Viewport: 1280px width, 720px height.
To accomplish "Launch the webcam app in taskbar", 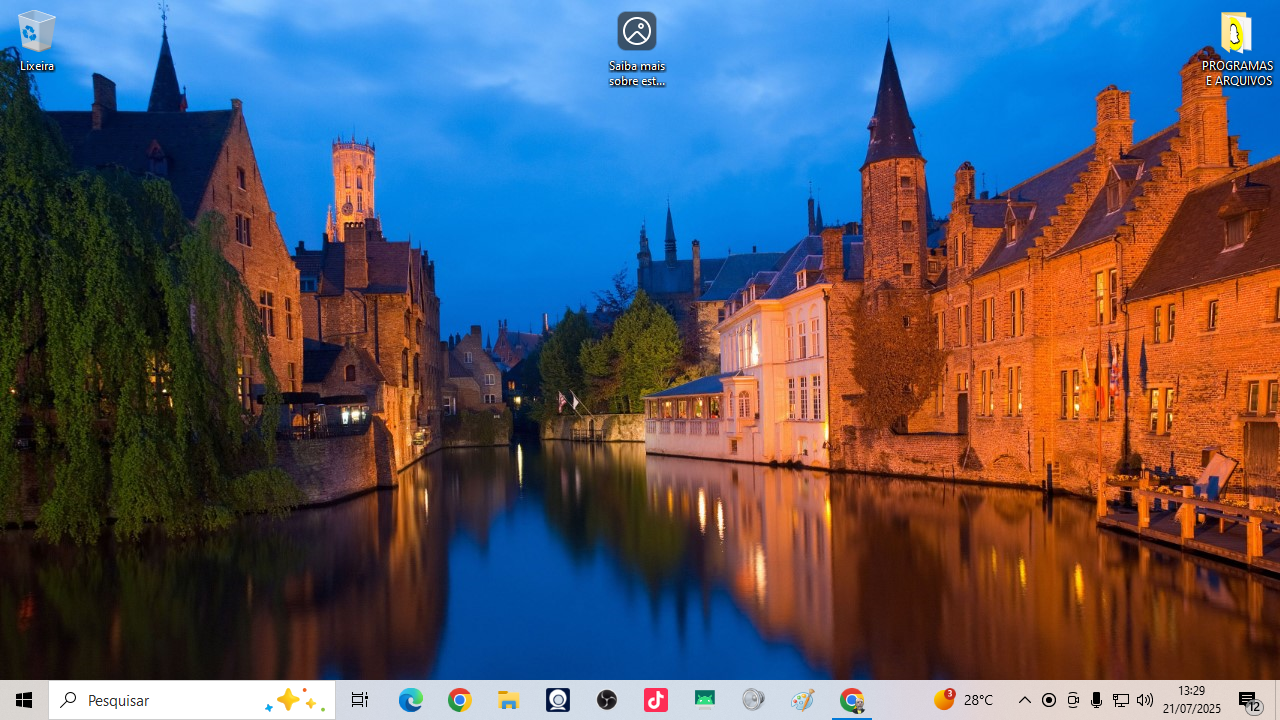I will point(558,700).
